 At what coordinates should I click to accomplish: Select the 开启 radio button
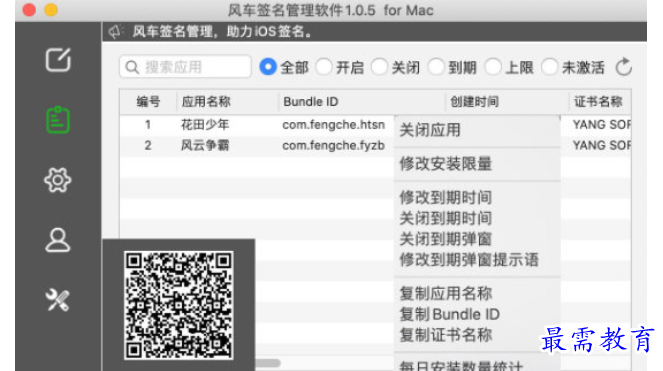(324, 67)
